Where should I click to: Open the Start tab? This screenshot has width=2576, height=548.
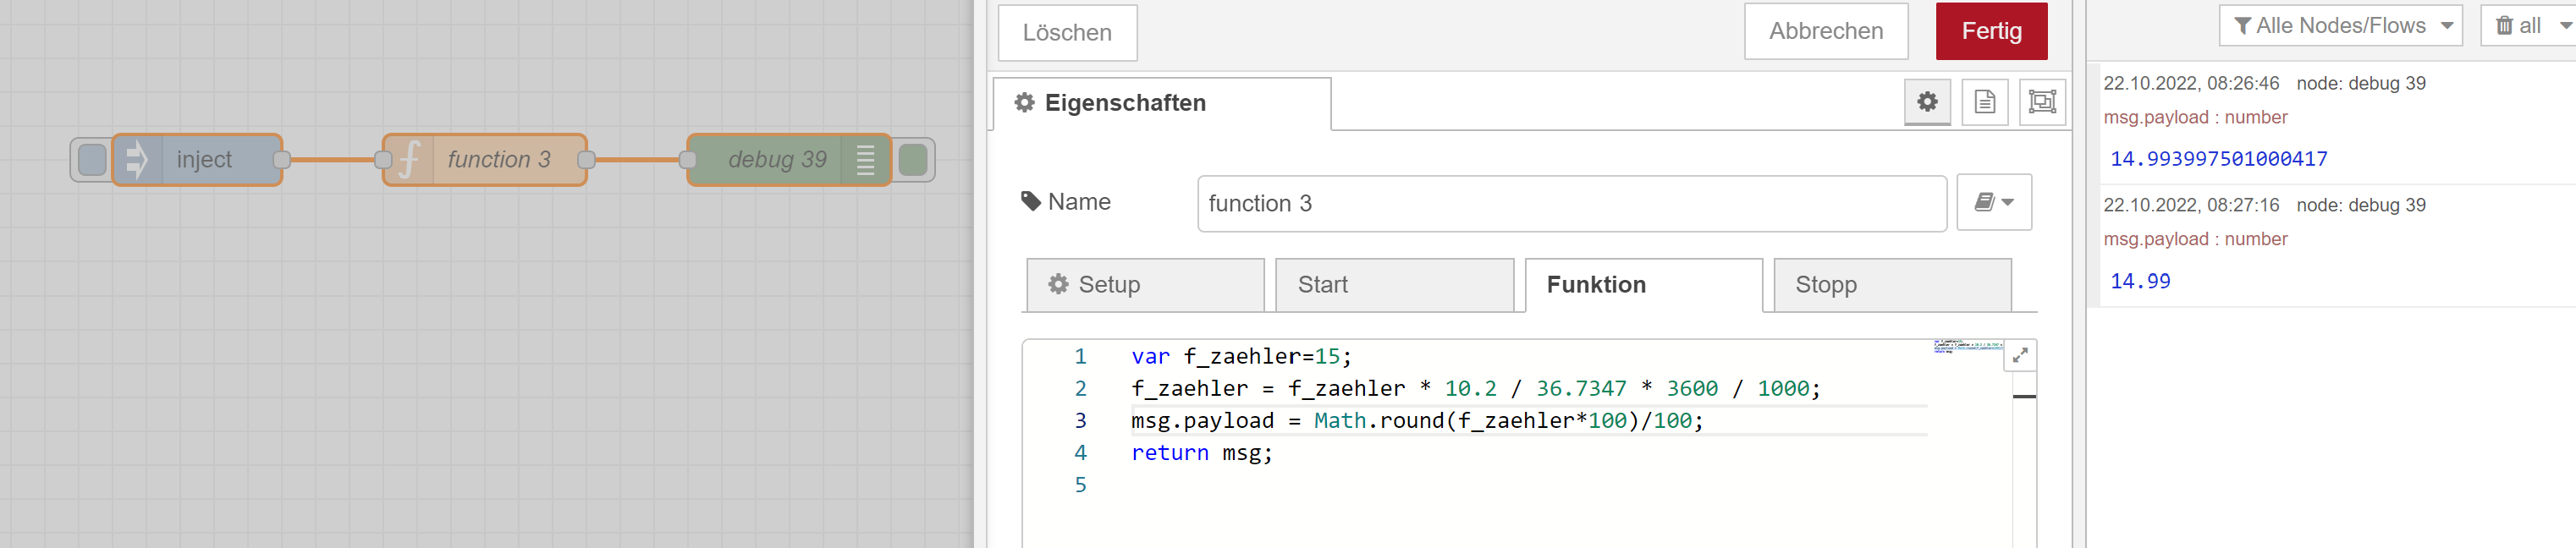click(1393, 285)
